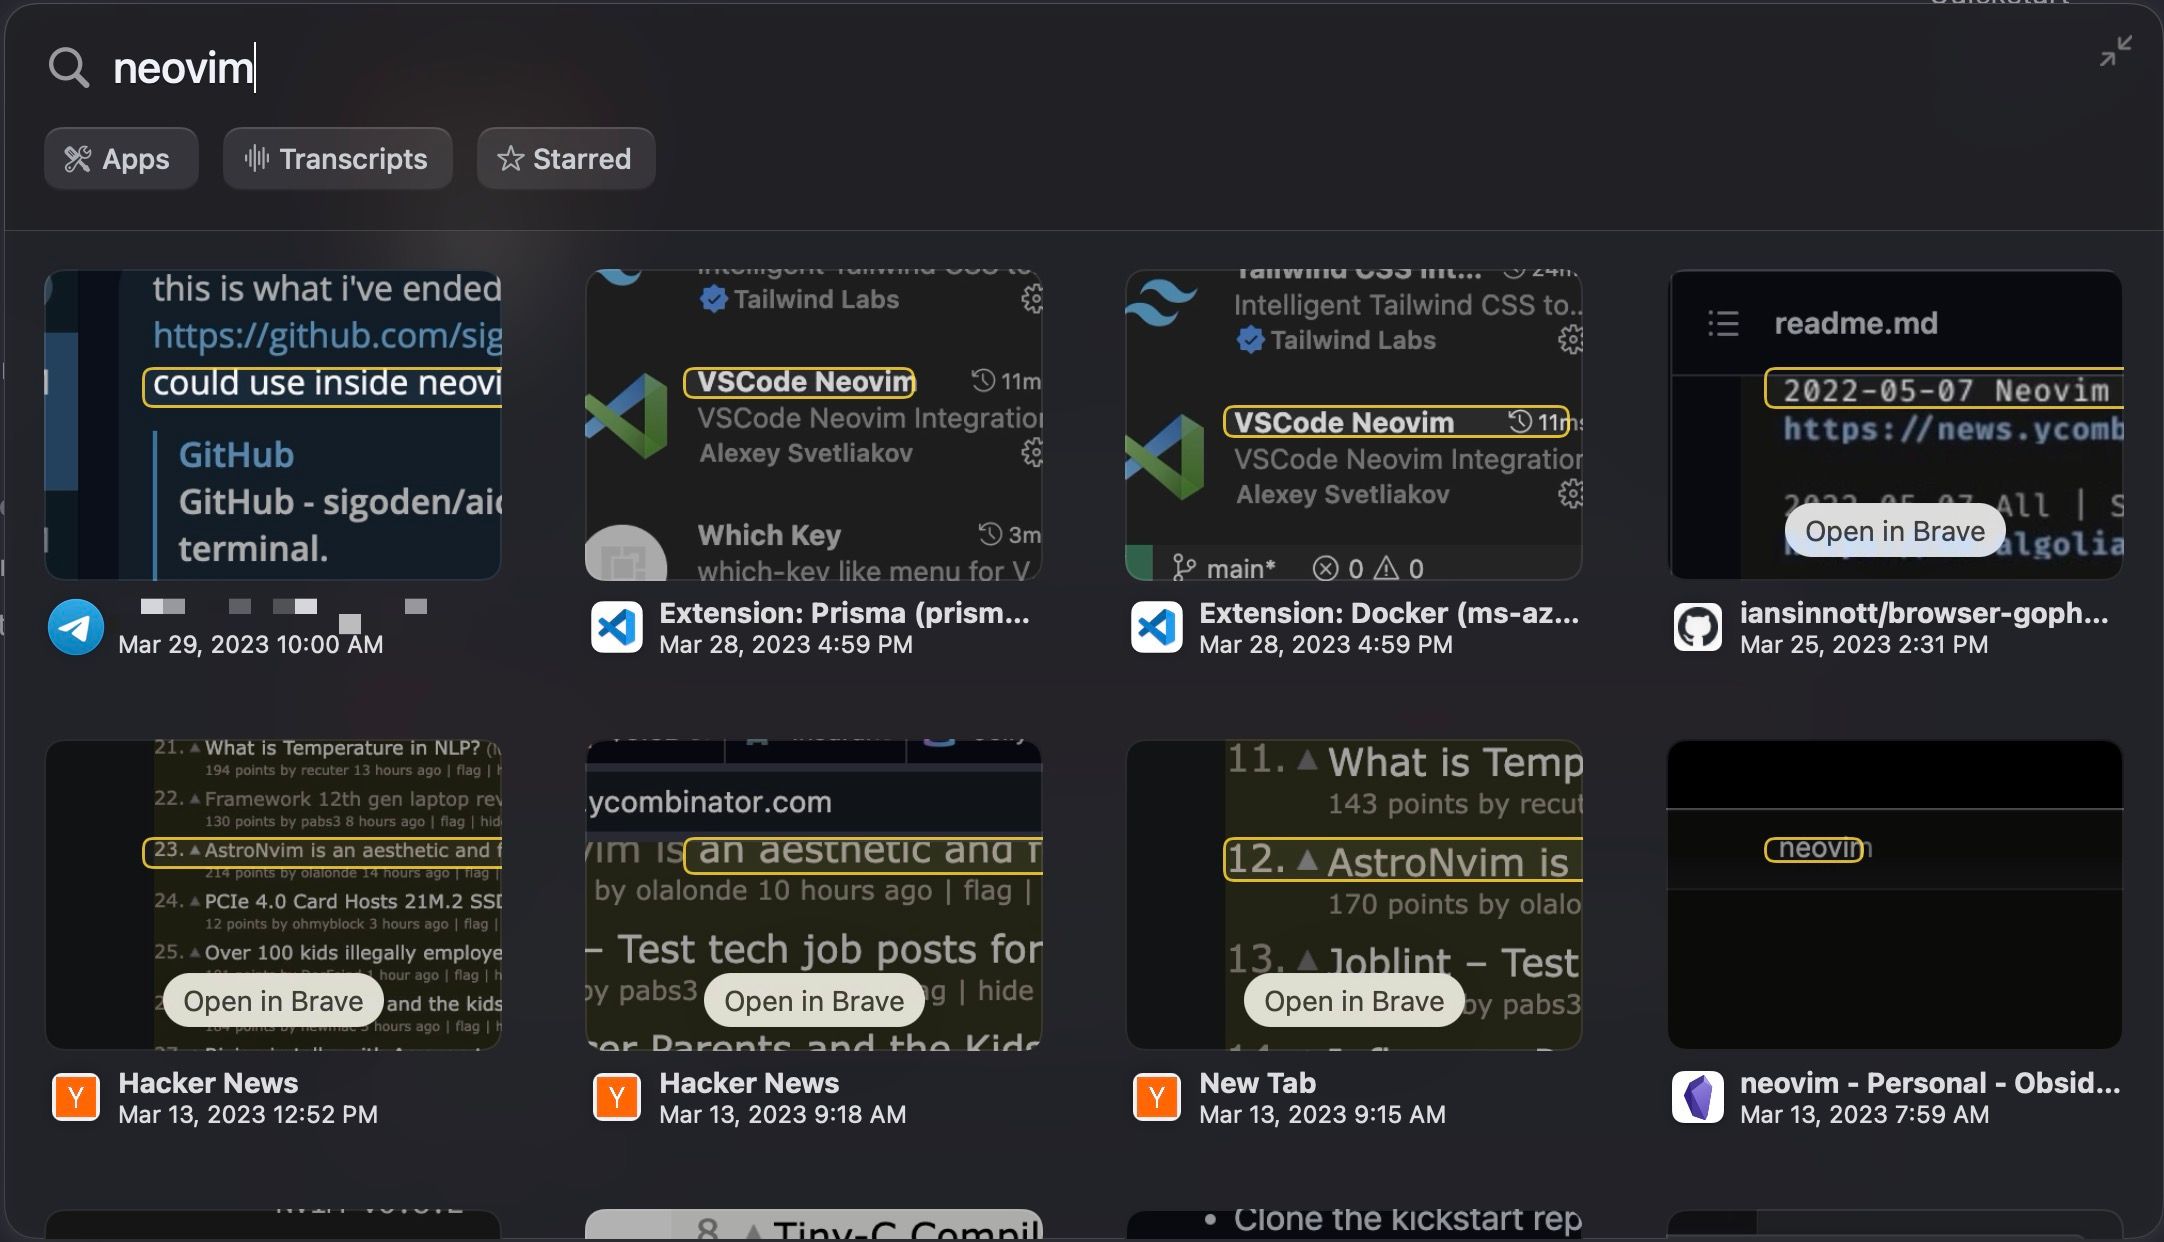Open the neovim - Personal - Obsidian thumbnail
This screenshot has width=2164, height=1242.
(x=1894, y=895)
